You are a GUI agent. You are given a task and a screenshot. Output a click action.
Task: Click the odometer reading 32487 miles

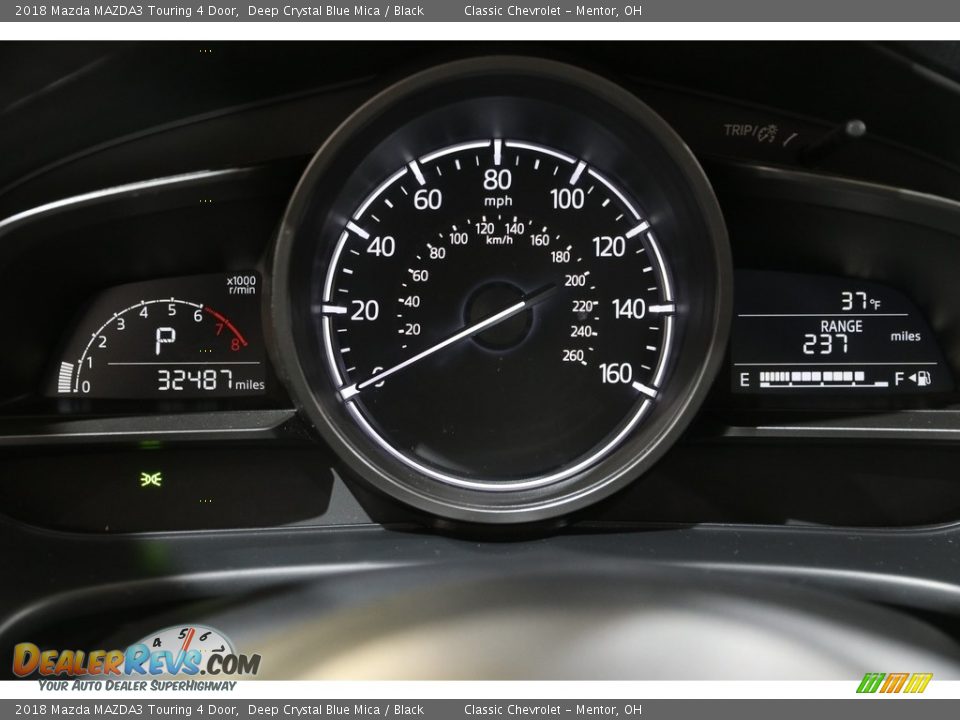click(x=211, y=381)
